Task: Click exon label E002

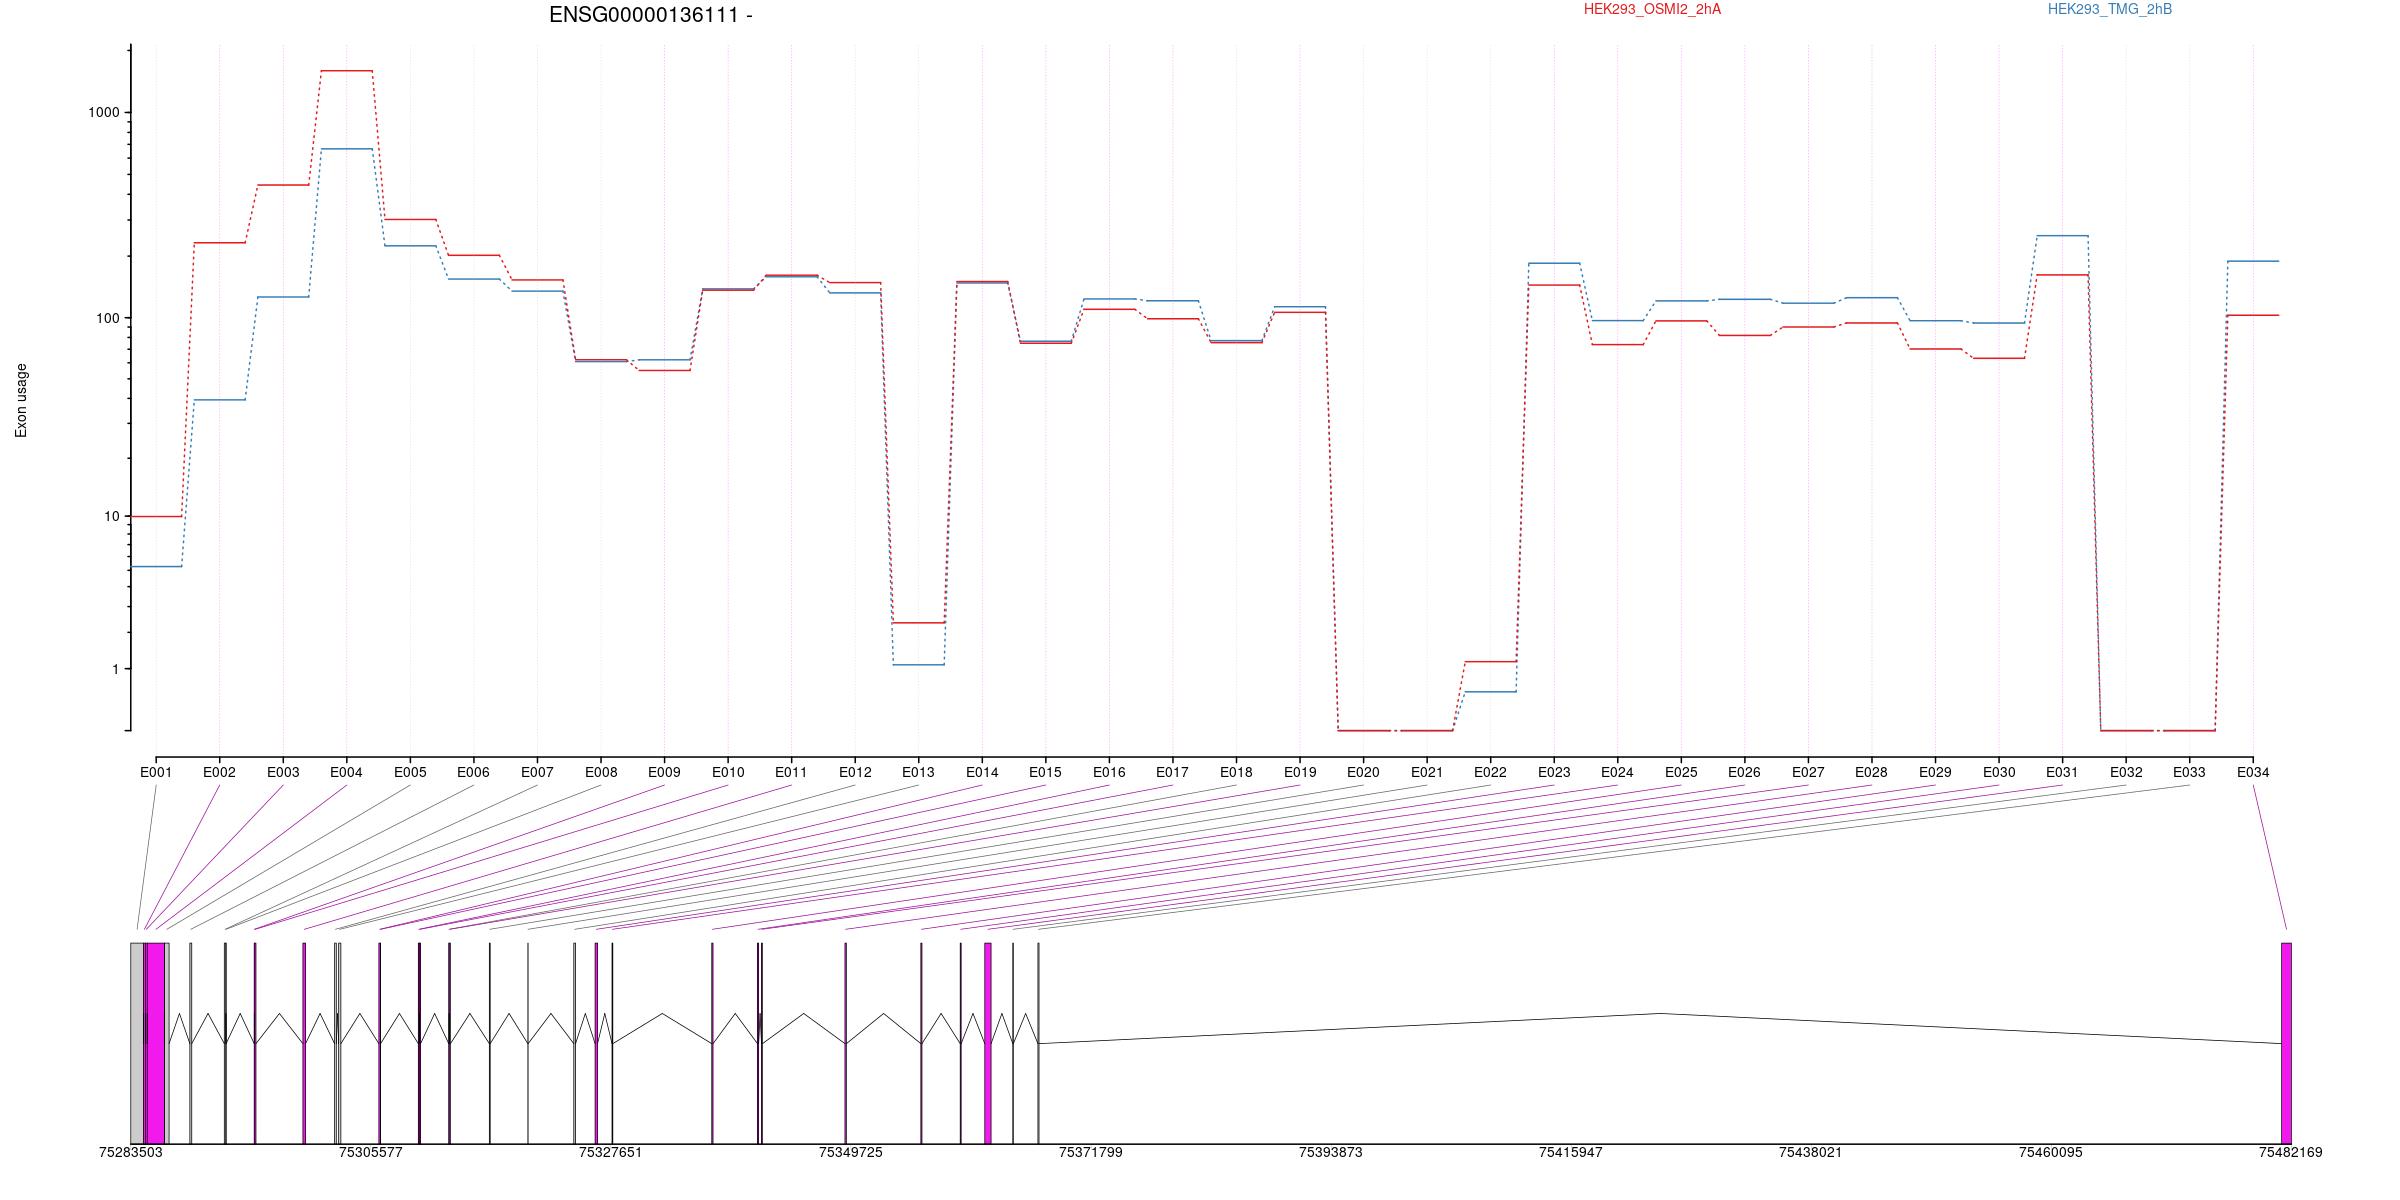Action: click(219, 772)
